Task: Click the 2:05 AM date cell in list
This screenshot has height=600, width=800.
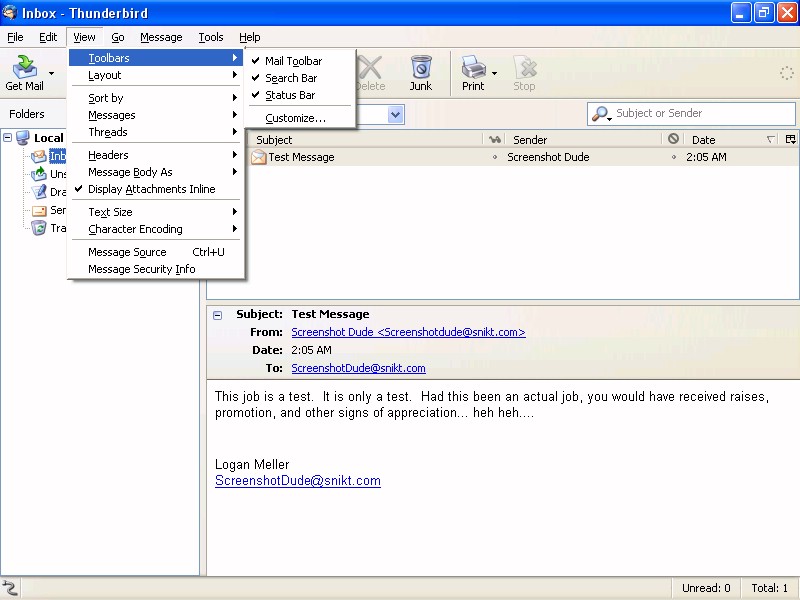Action: click(x=706, y=157)
